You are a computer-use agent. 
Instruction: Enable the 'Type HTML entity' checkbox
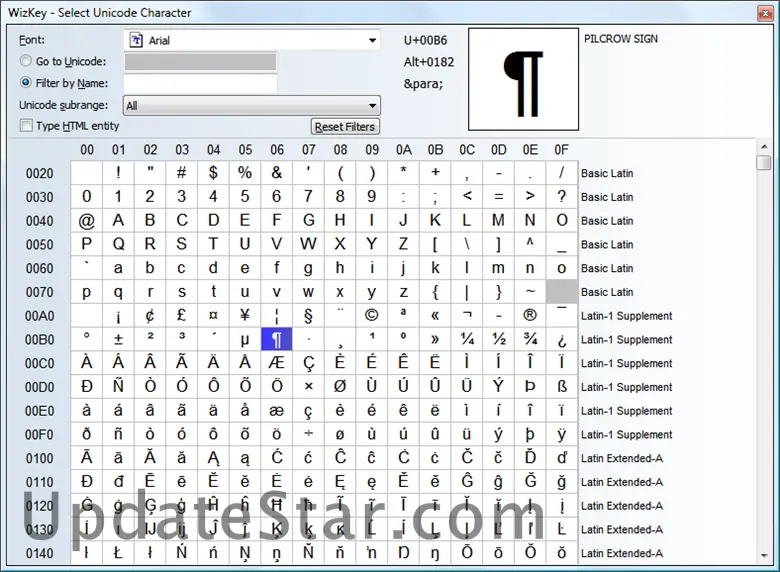[x=26, y=126]
